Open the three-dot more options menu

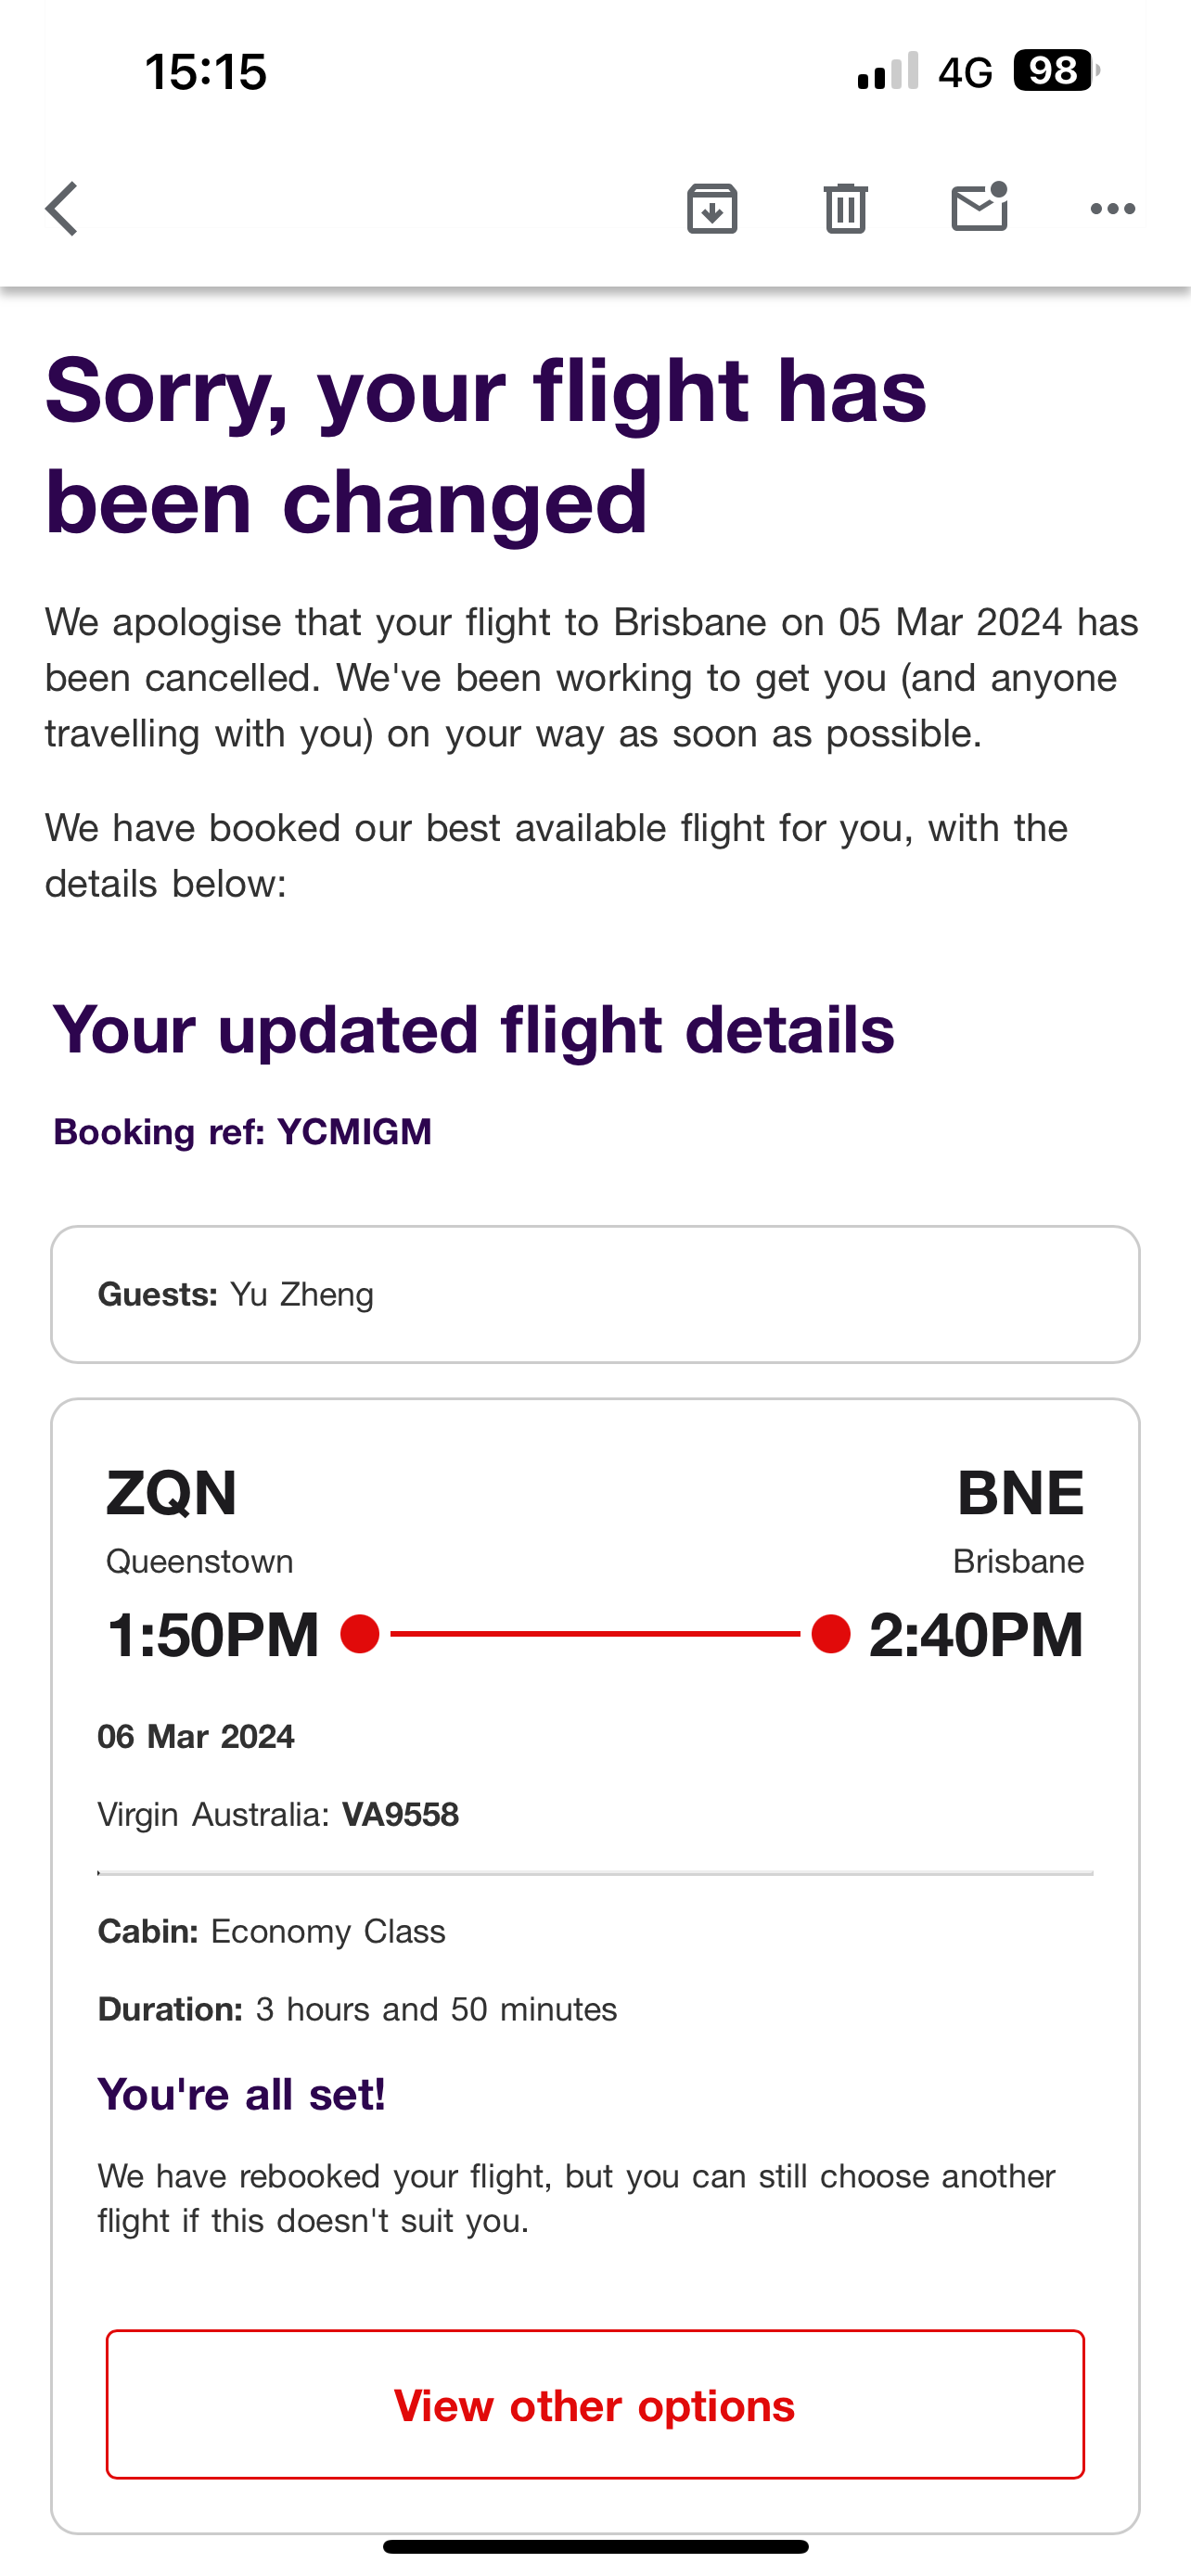tap(1112, 209)
